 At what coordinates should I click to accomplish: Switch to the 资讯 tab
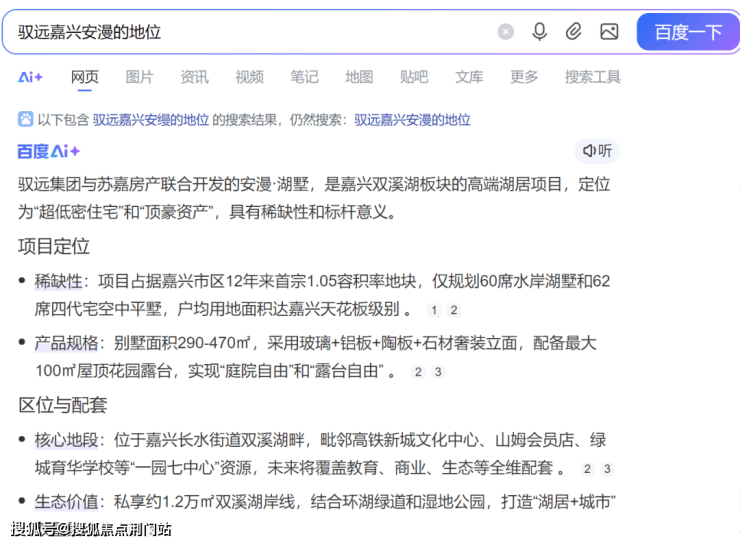click(x=194, y=77)
